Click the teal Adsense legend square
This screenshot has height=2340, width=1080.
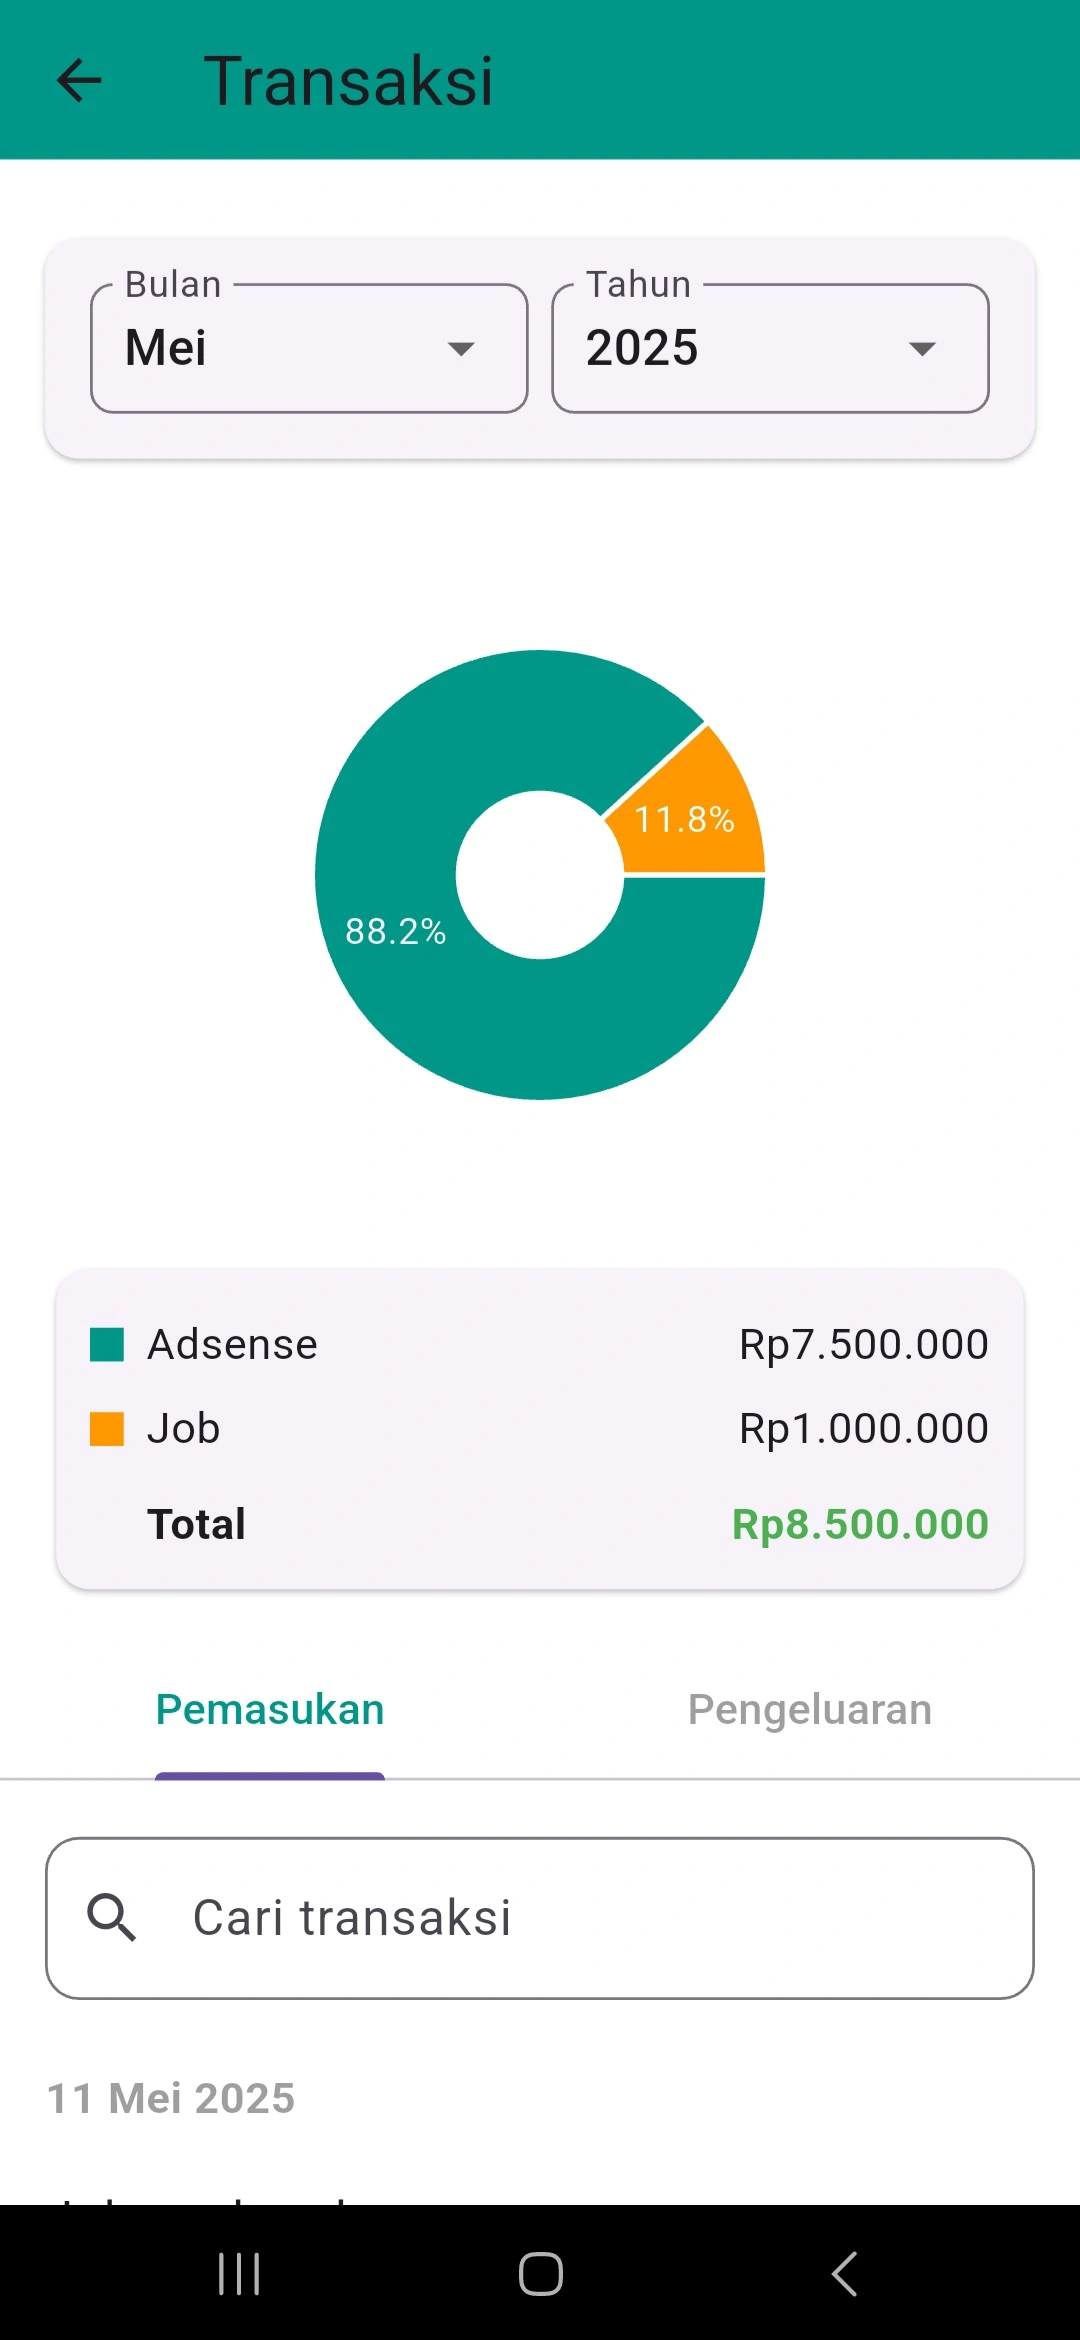(107, 1344)
